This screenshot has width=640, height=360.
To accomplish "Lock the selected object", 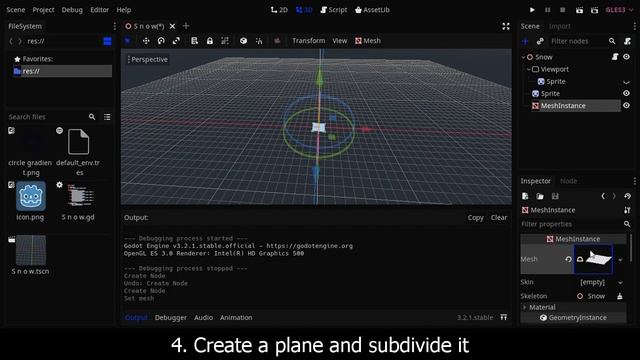I will point(209,41).
